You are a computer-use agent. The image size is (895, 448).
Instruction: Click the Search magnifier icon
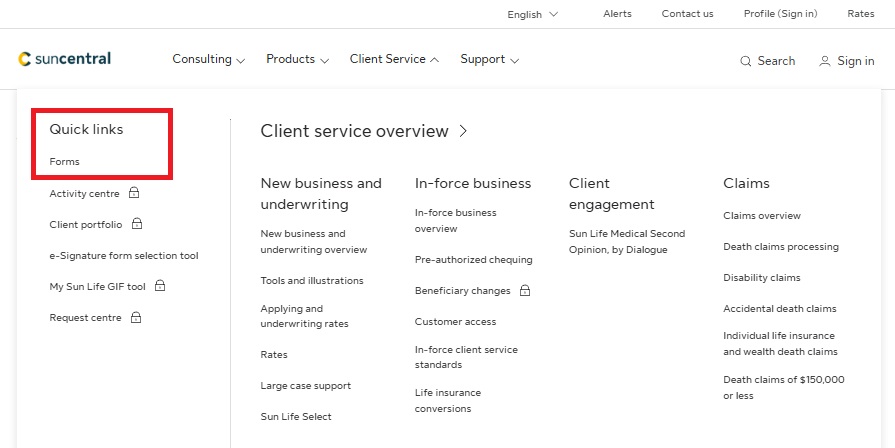(x=745, y=61)
